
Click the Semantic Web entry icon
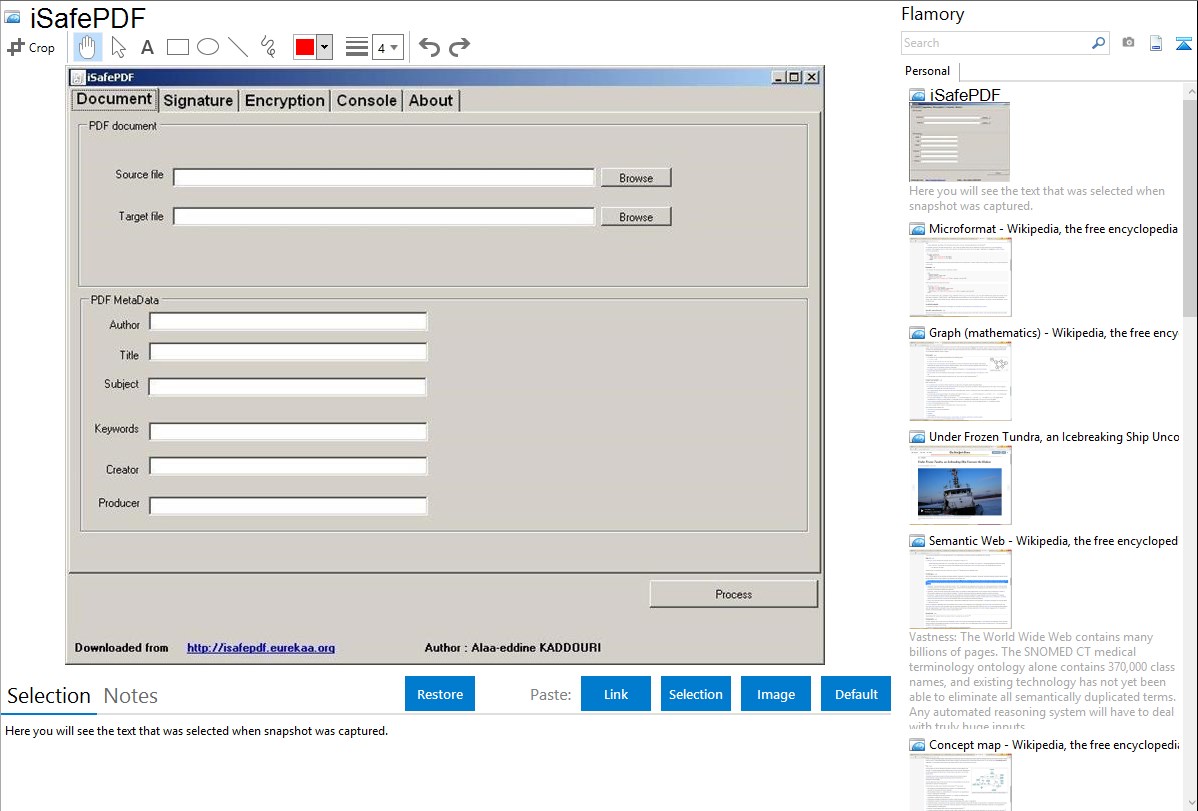click(917, 541)
